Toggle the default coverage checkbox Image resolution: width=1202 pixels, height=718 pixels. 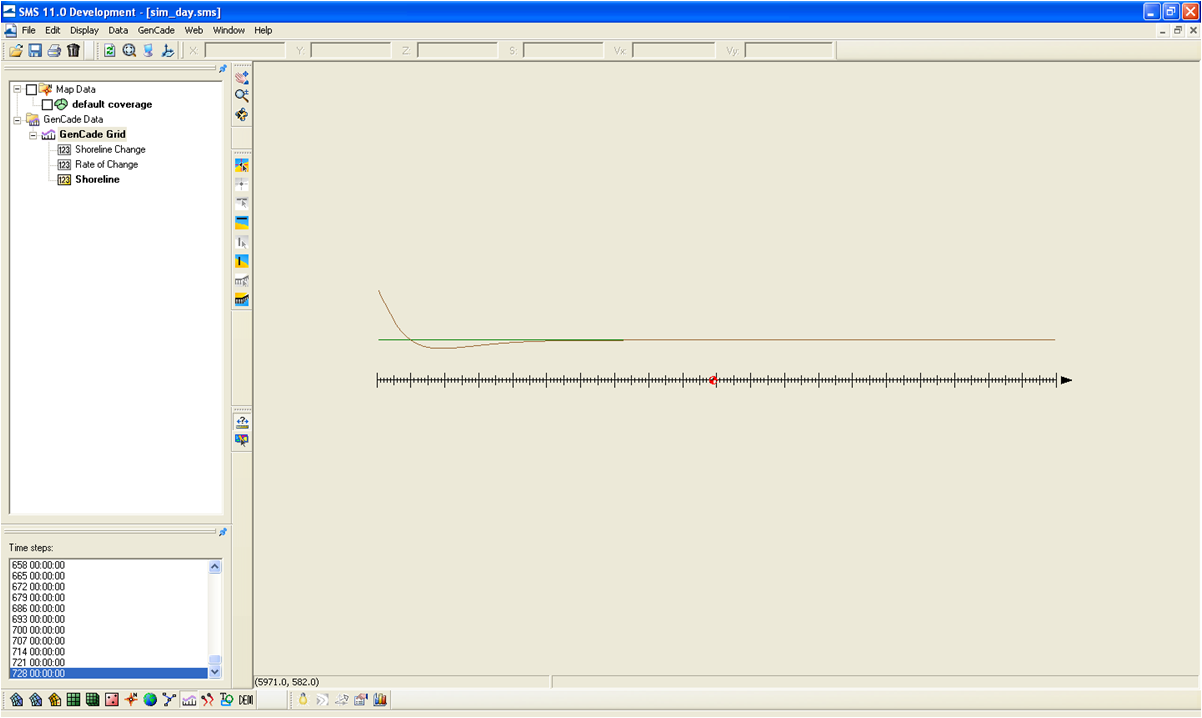46,104
